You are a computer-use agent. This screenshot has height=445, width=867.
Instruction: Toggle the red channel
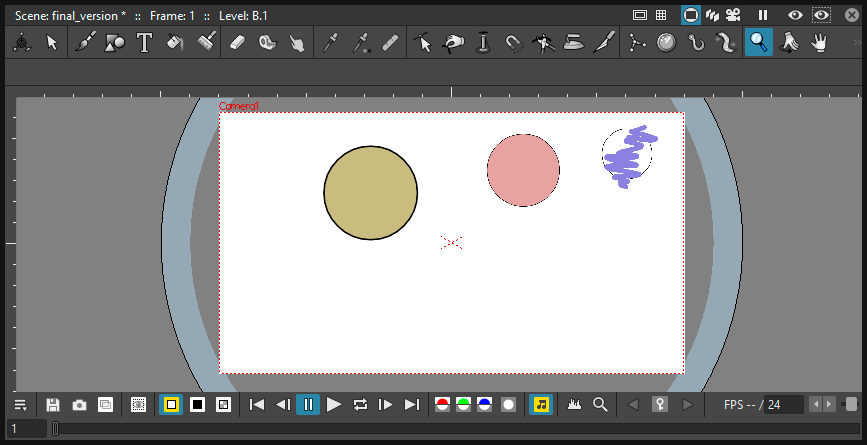442,405
